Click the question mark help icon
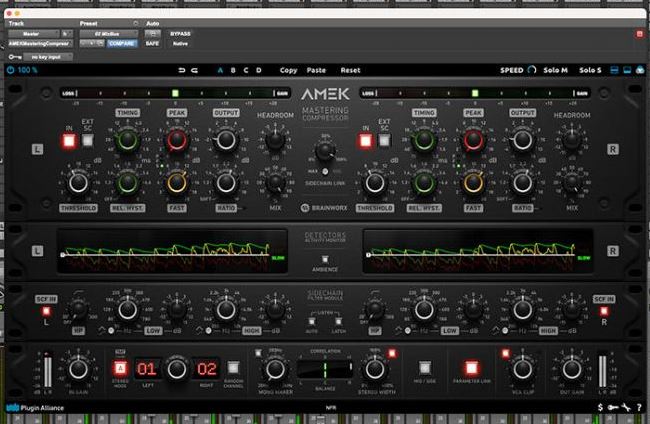The height and width of the screenshot is (424, 650). tap(637, 407)
